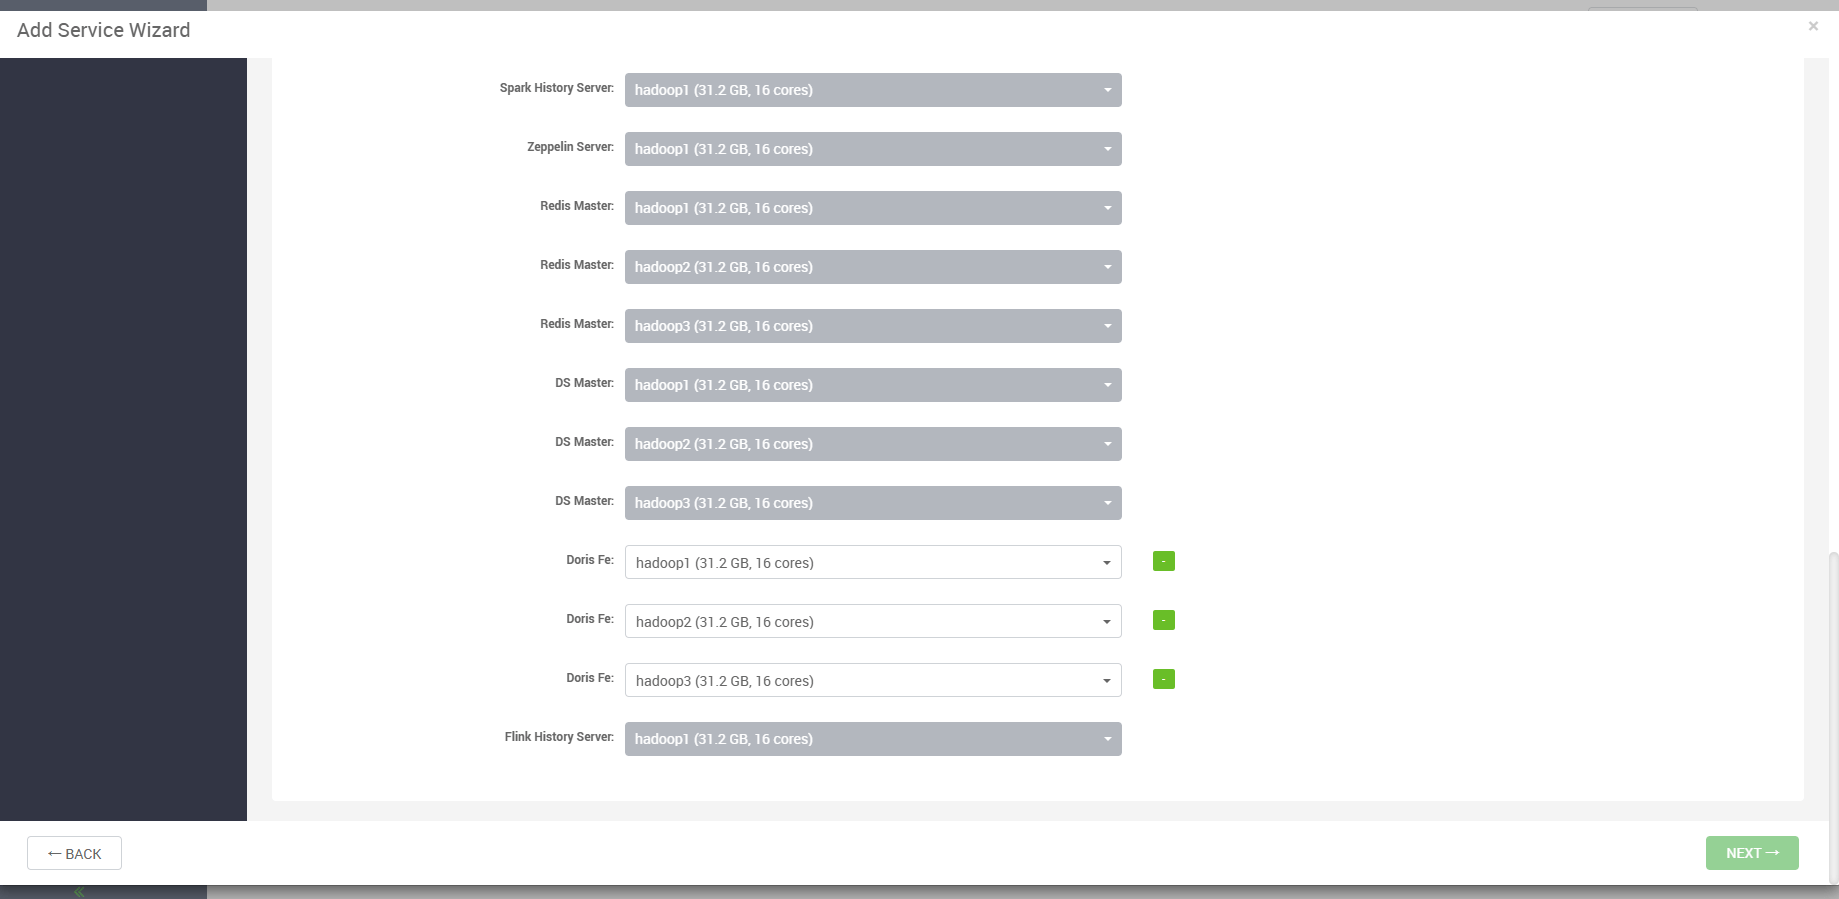Open Redis Master dropdown set to hadoop2
Screen dimensions: 1839x899
click(x=872, y=267)
